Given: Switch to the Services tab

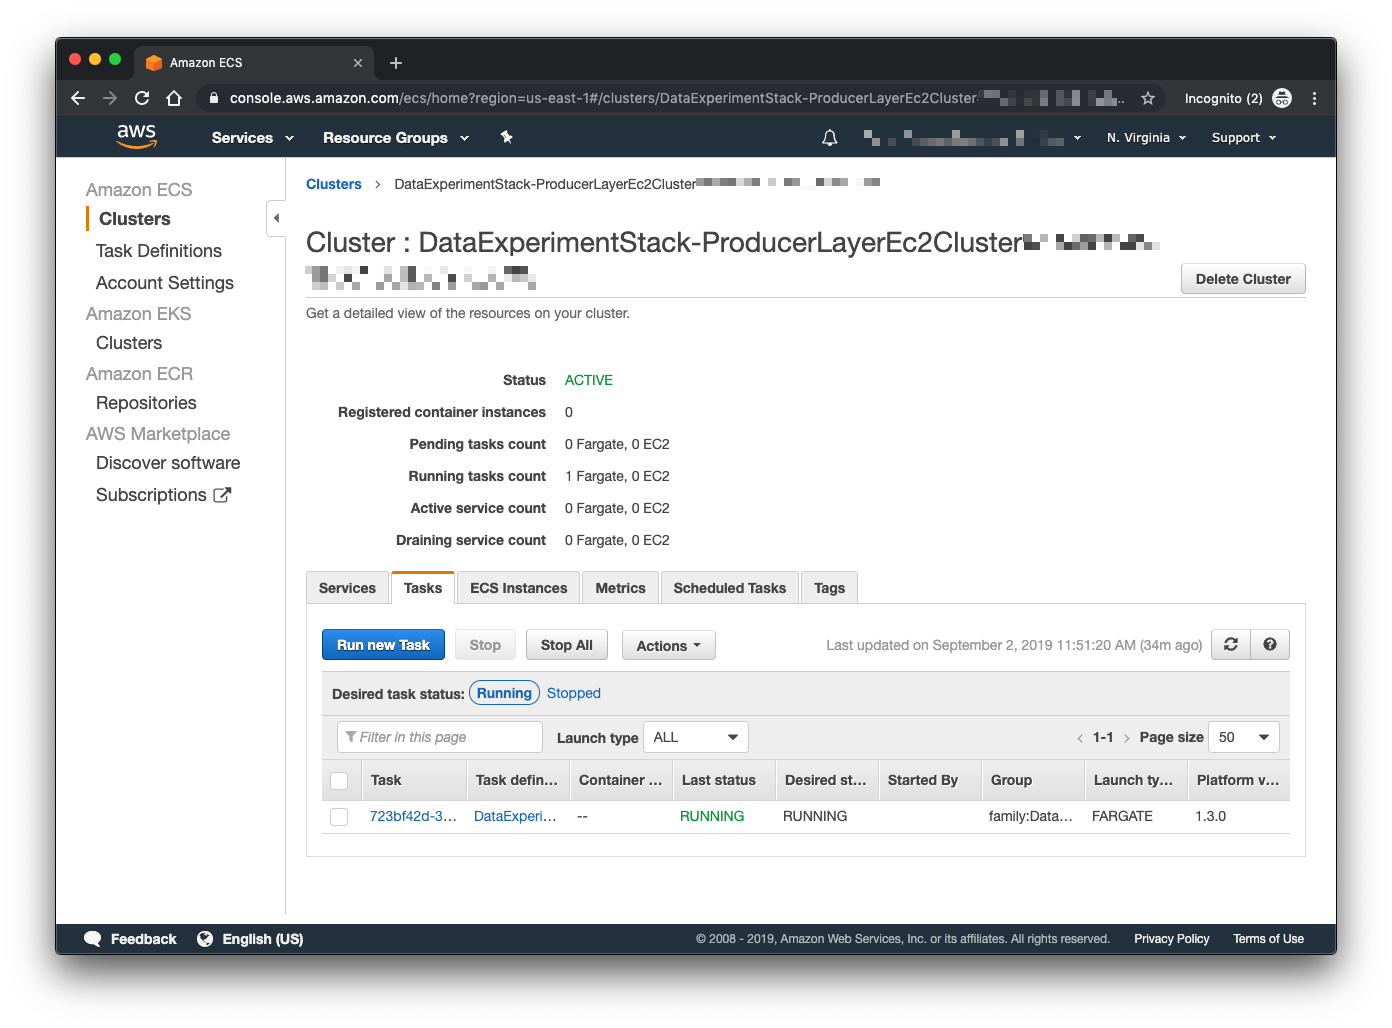Looking at the screenshot, I should tap(347, 588).
